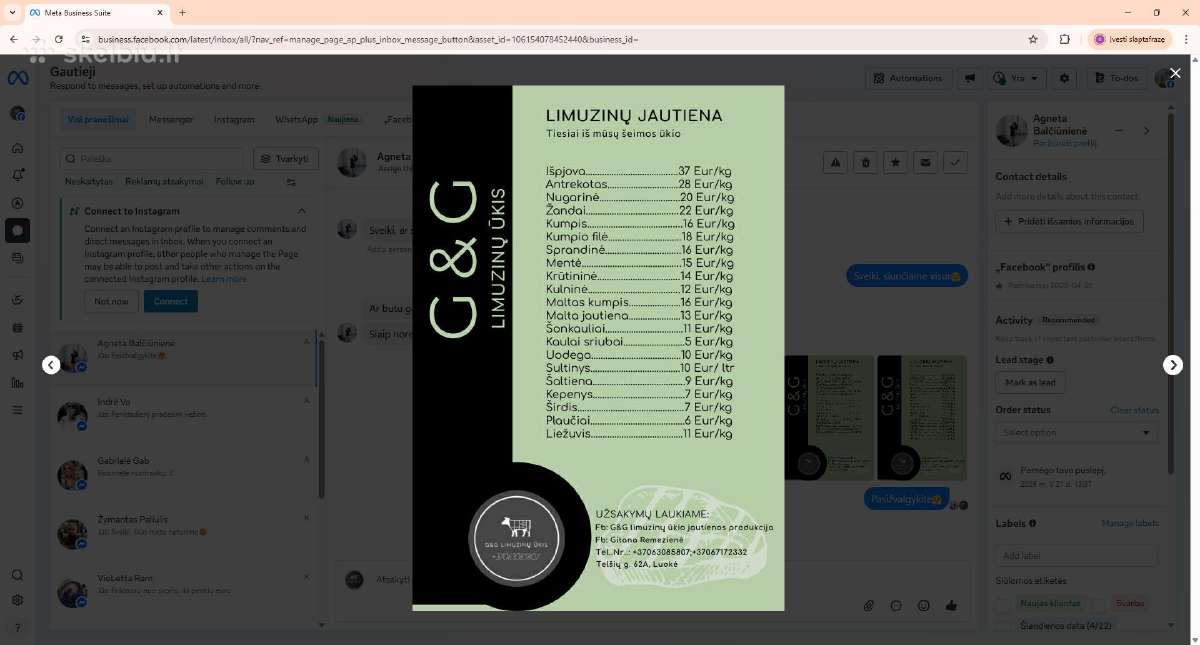
Task: Click Pridėti išsamios informacijos button
Action: [x=1069, y=221]
